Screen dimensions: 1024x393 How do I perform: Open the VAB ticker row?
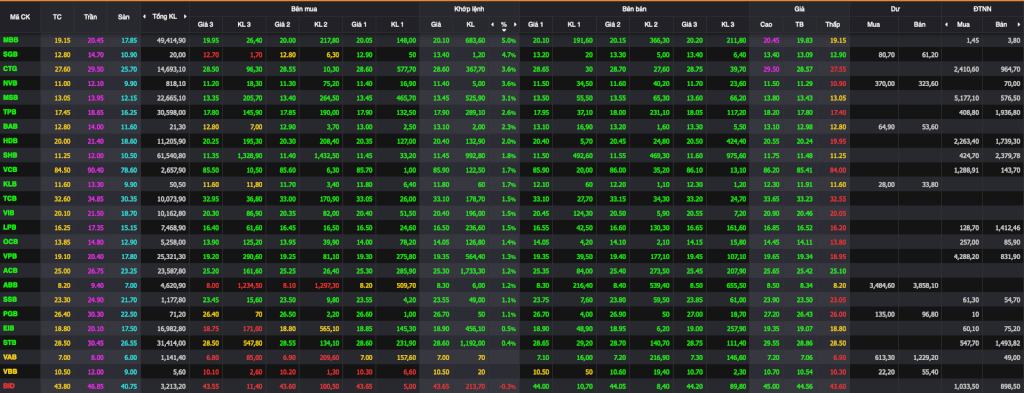tap(512, 356)
